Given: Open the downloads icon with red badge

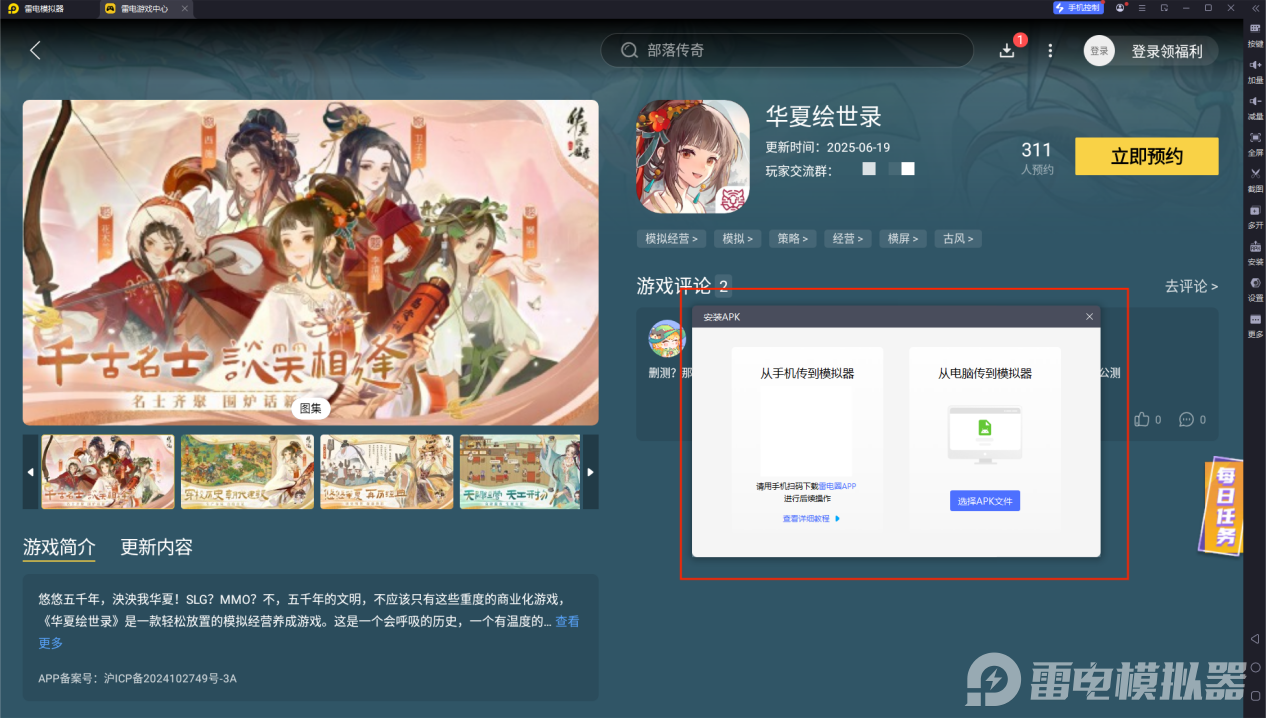Looking at the screenshot, I should [1007, 50].
